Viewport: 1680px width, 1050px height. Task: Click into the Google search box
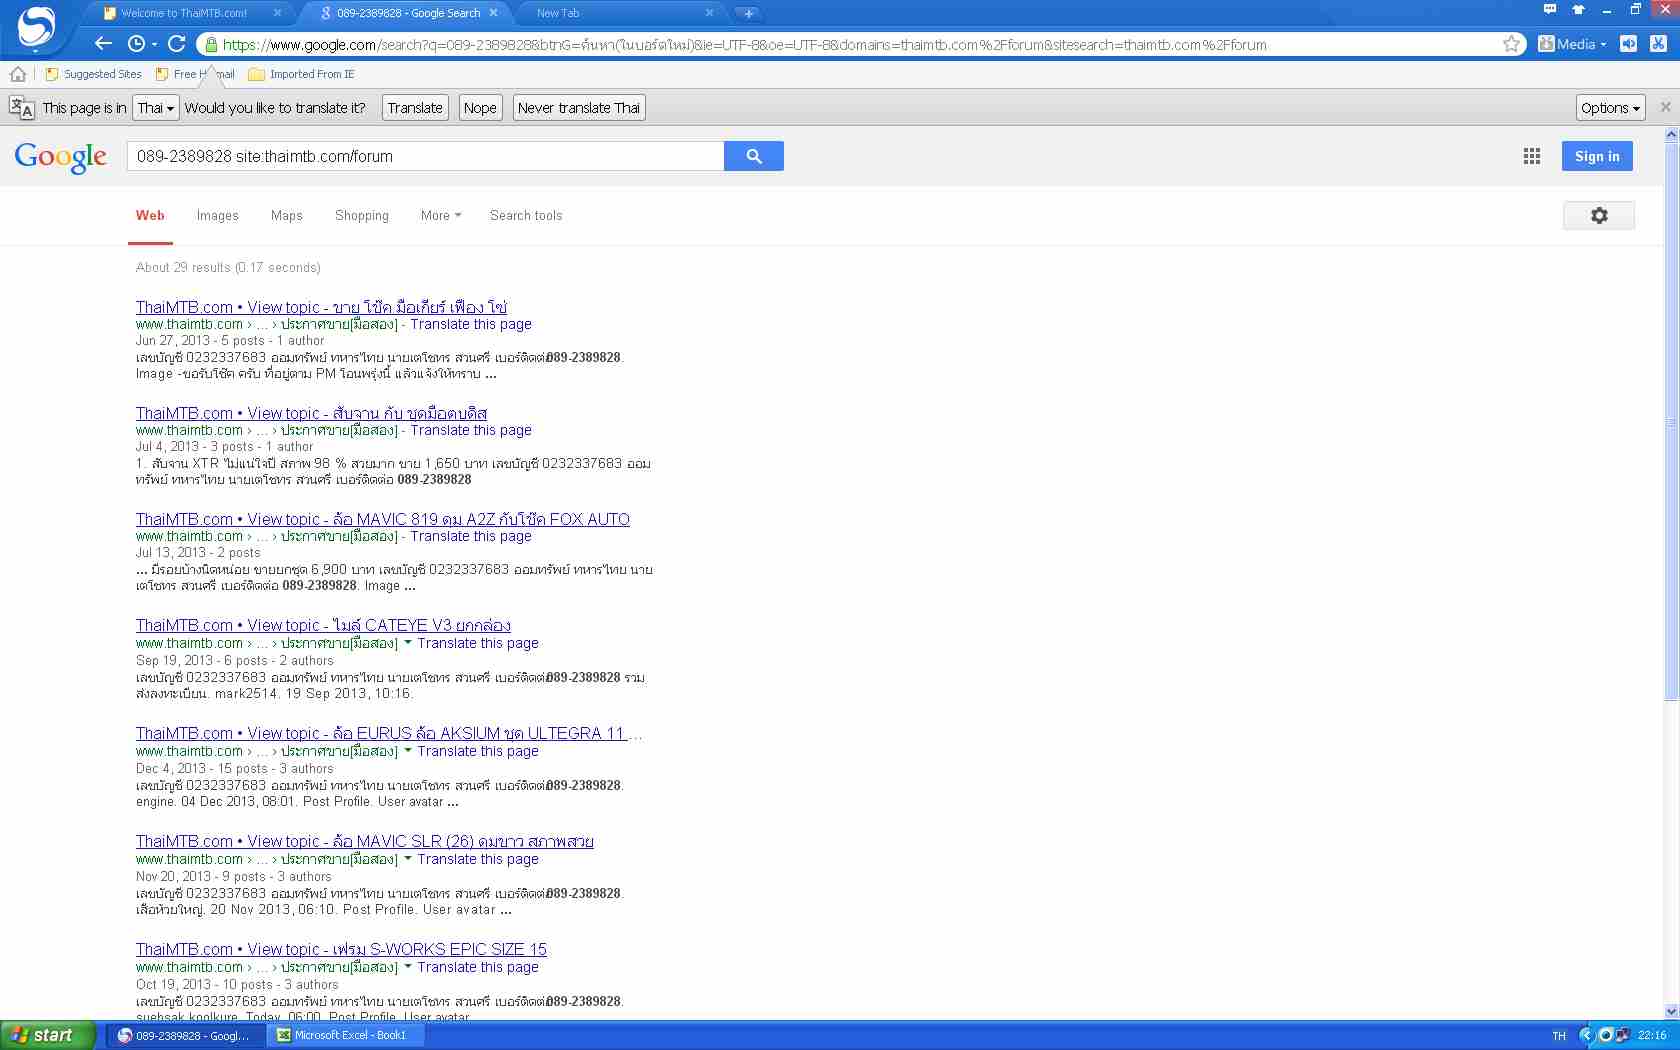tap(425, 156)
